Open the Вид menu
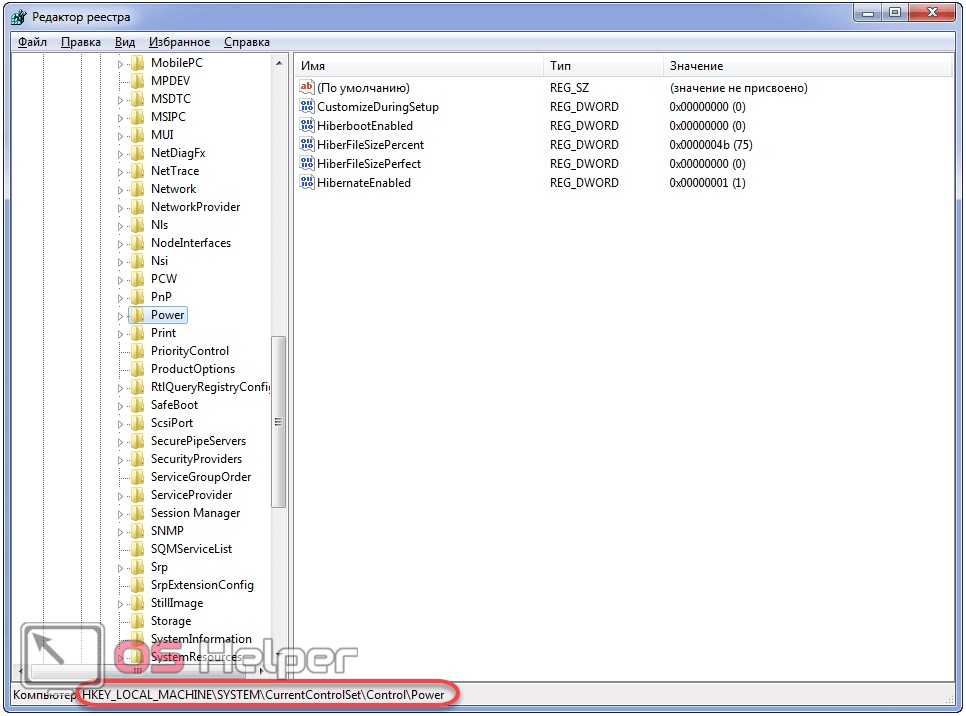This screenshot has width=966, height=716. tap(124, 42)
